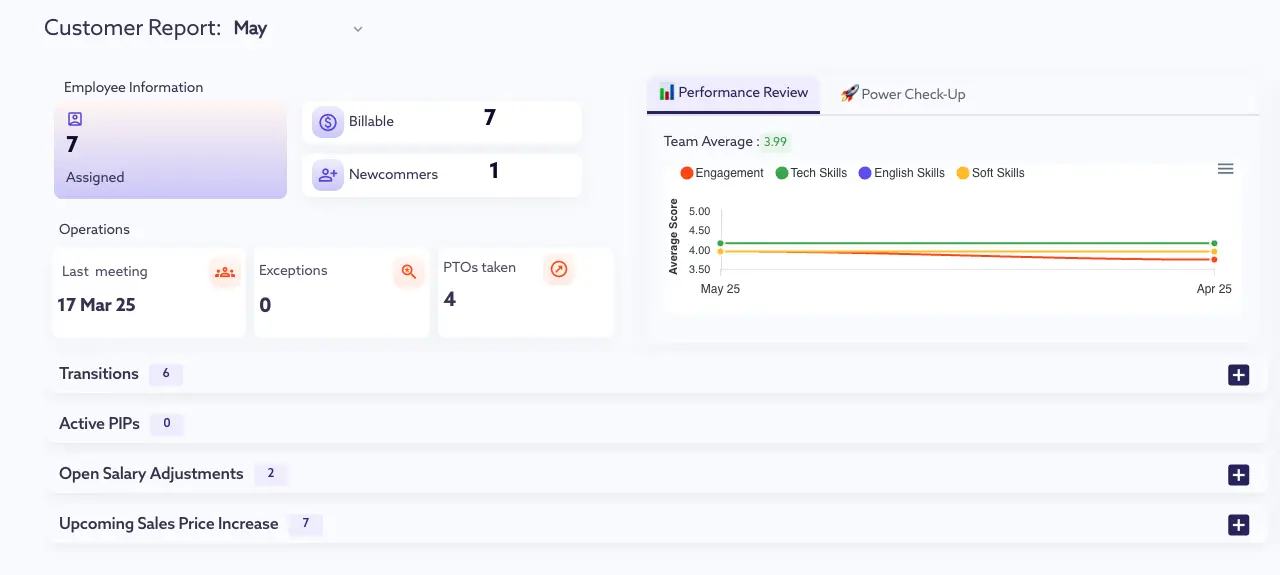Viewport: 1280px width, 575px height.
Task: Click the Newcommers add-person icon
Action: (x=328, y=175)
